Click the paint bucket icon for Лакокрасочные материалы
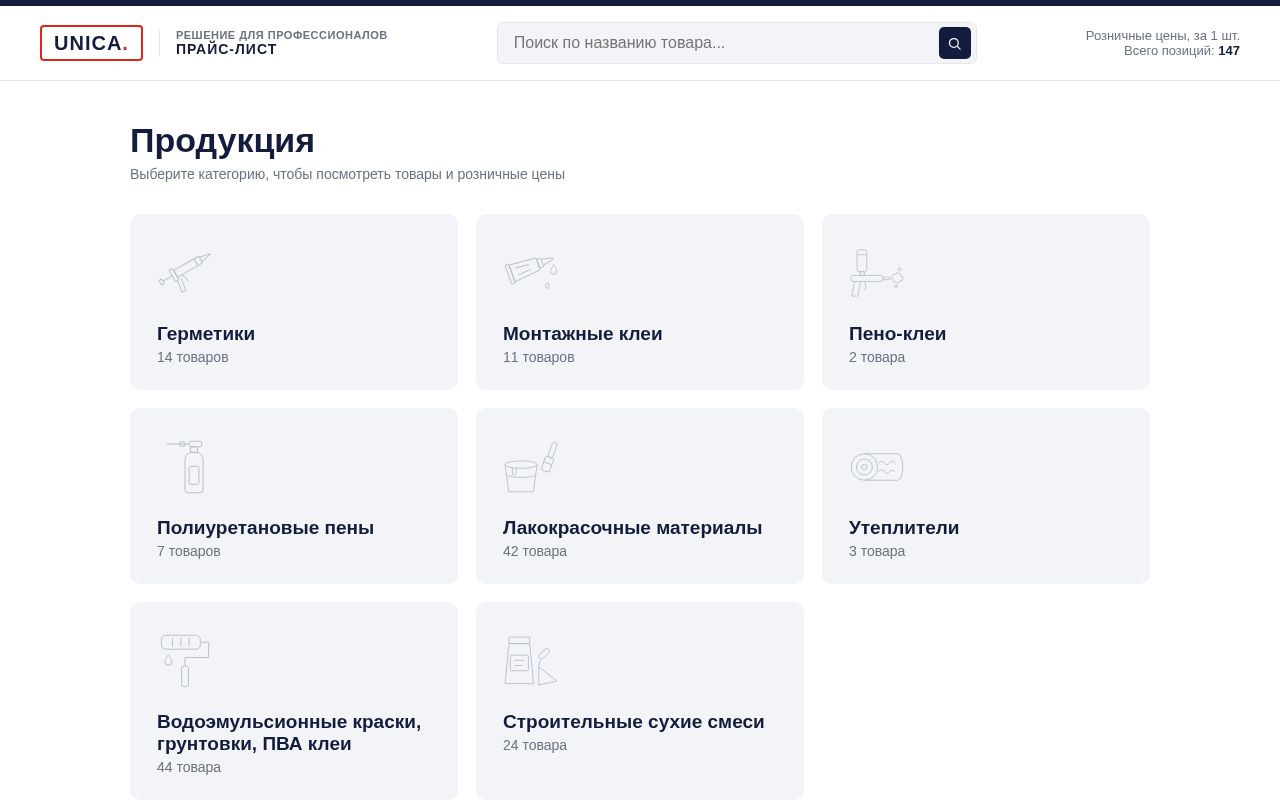 pyautogui.click(x=531, y=465)
